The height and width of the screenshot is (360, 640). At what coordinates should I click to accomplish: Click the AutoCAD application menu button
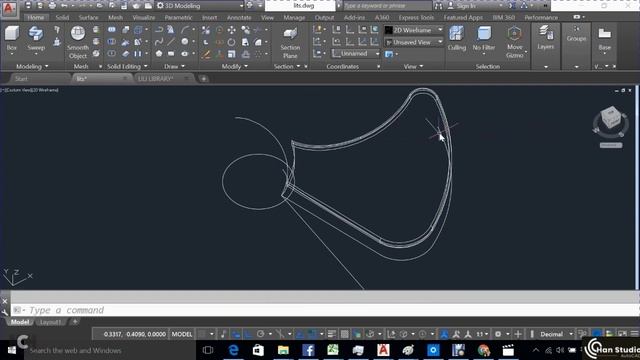pyautogui.click(x=9, y=8)
